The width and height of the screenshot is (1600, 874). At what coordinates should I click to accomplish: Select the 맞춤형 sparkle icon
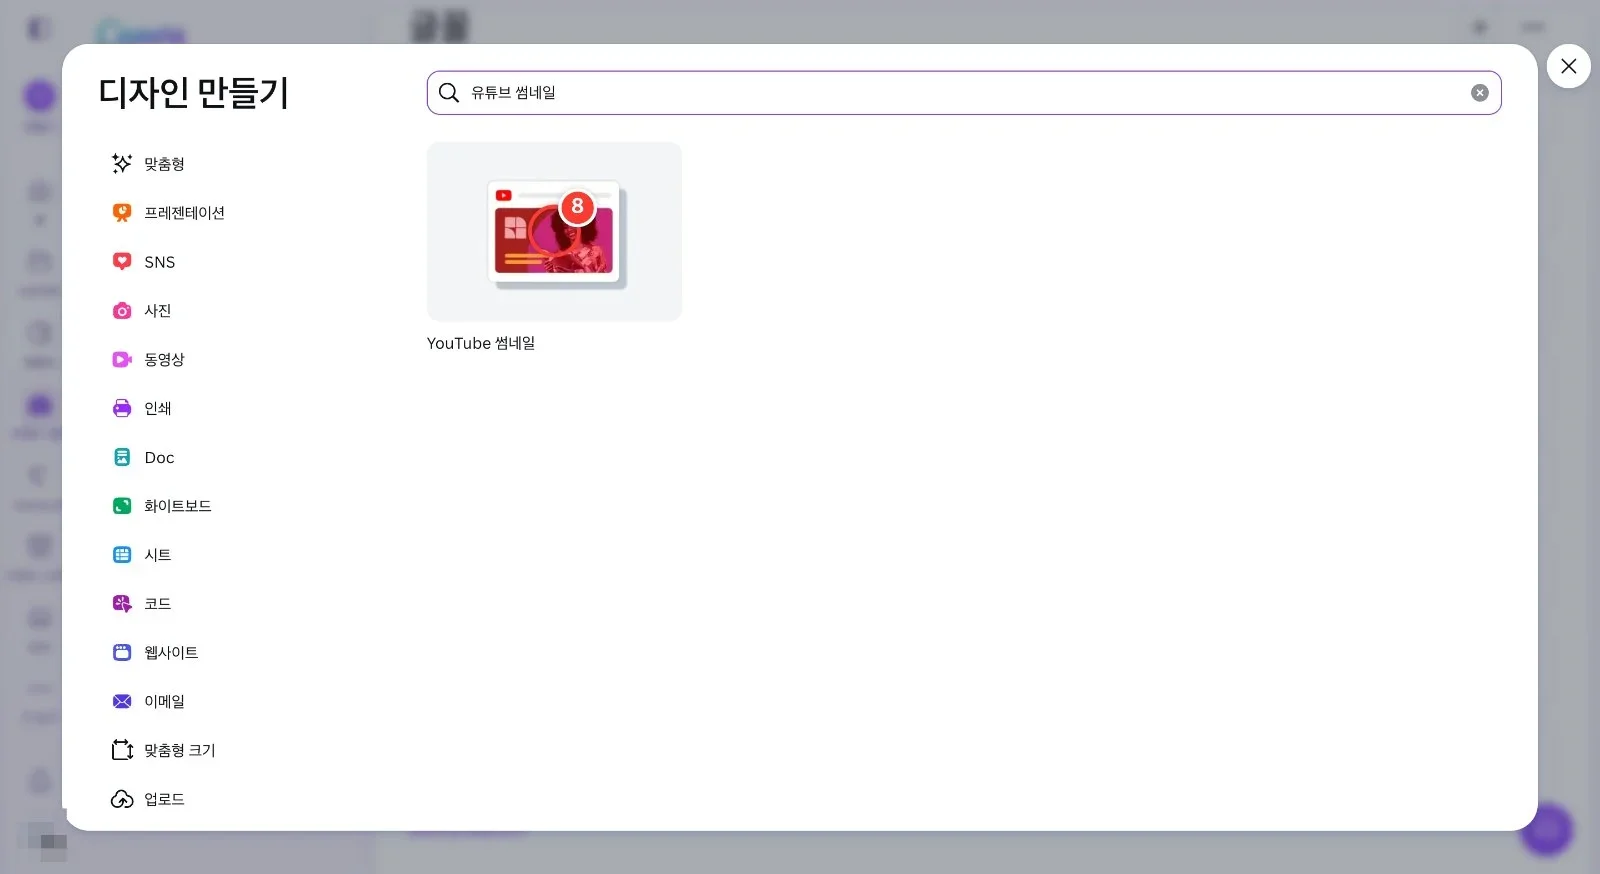click(122, 163)
